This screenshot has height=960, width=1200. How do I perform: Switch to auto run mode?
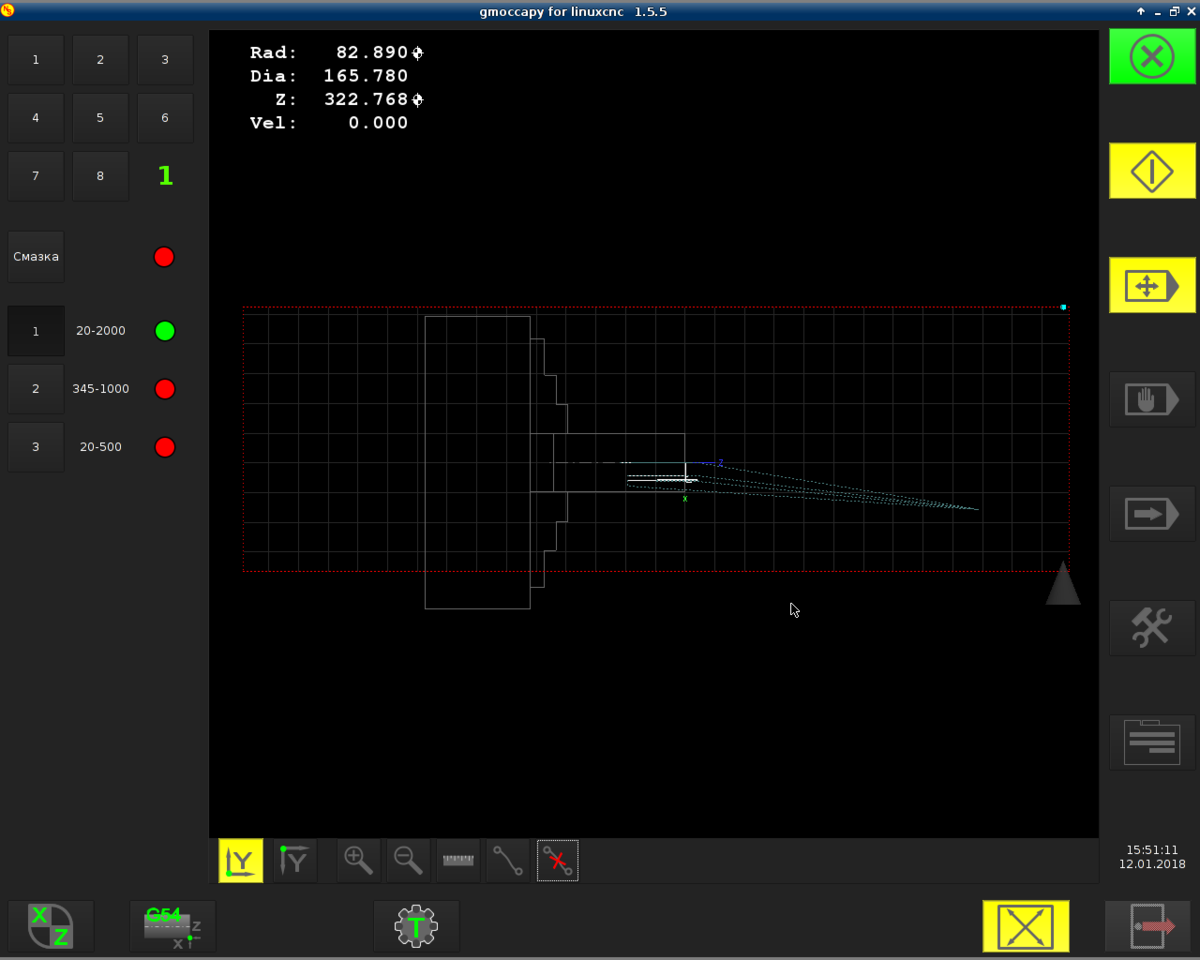(x=1152, y=514)
